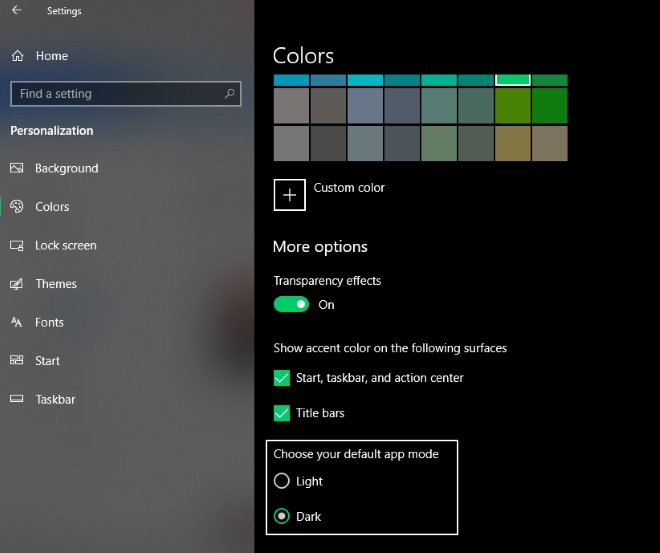
Task: Open Background settings via its picture icon
Action: click(16, 168)
